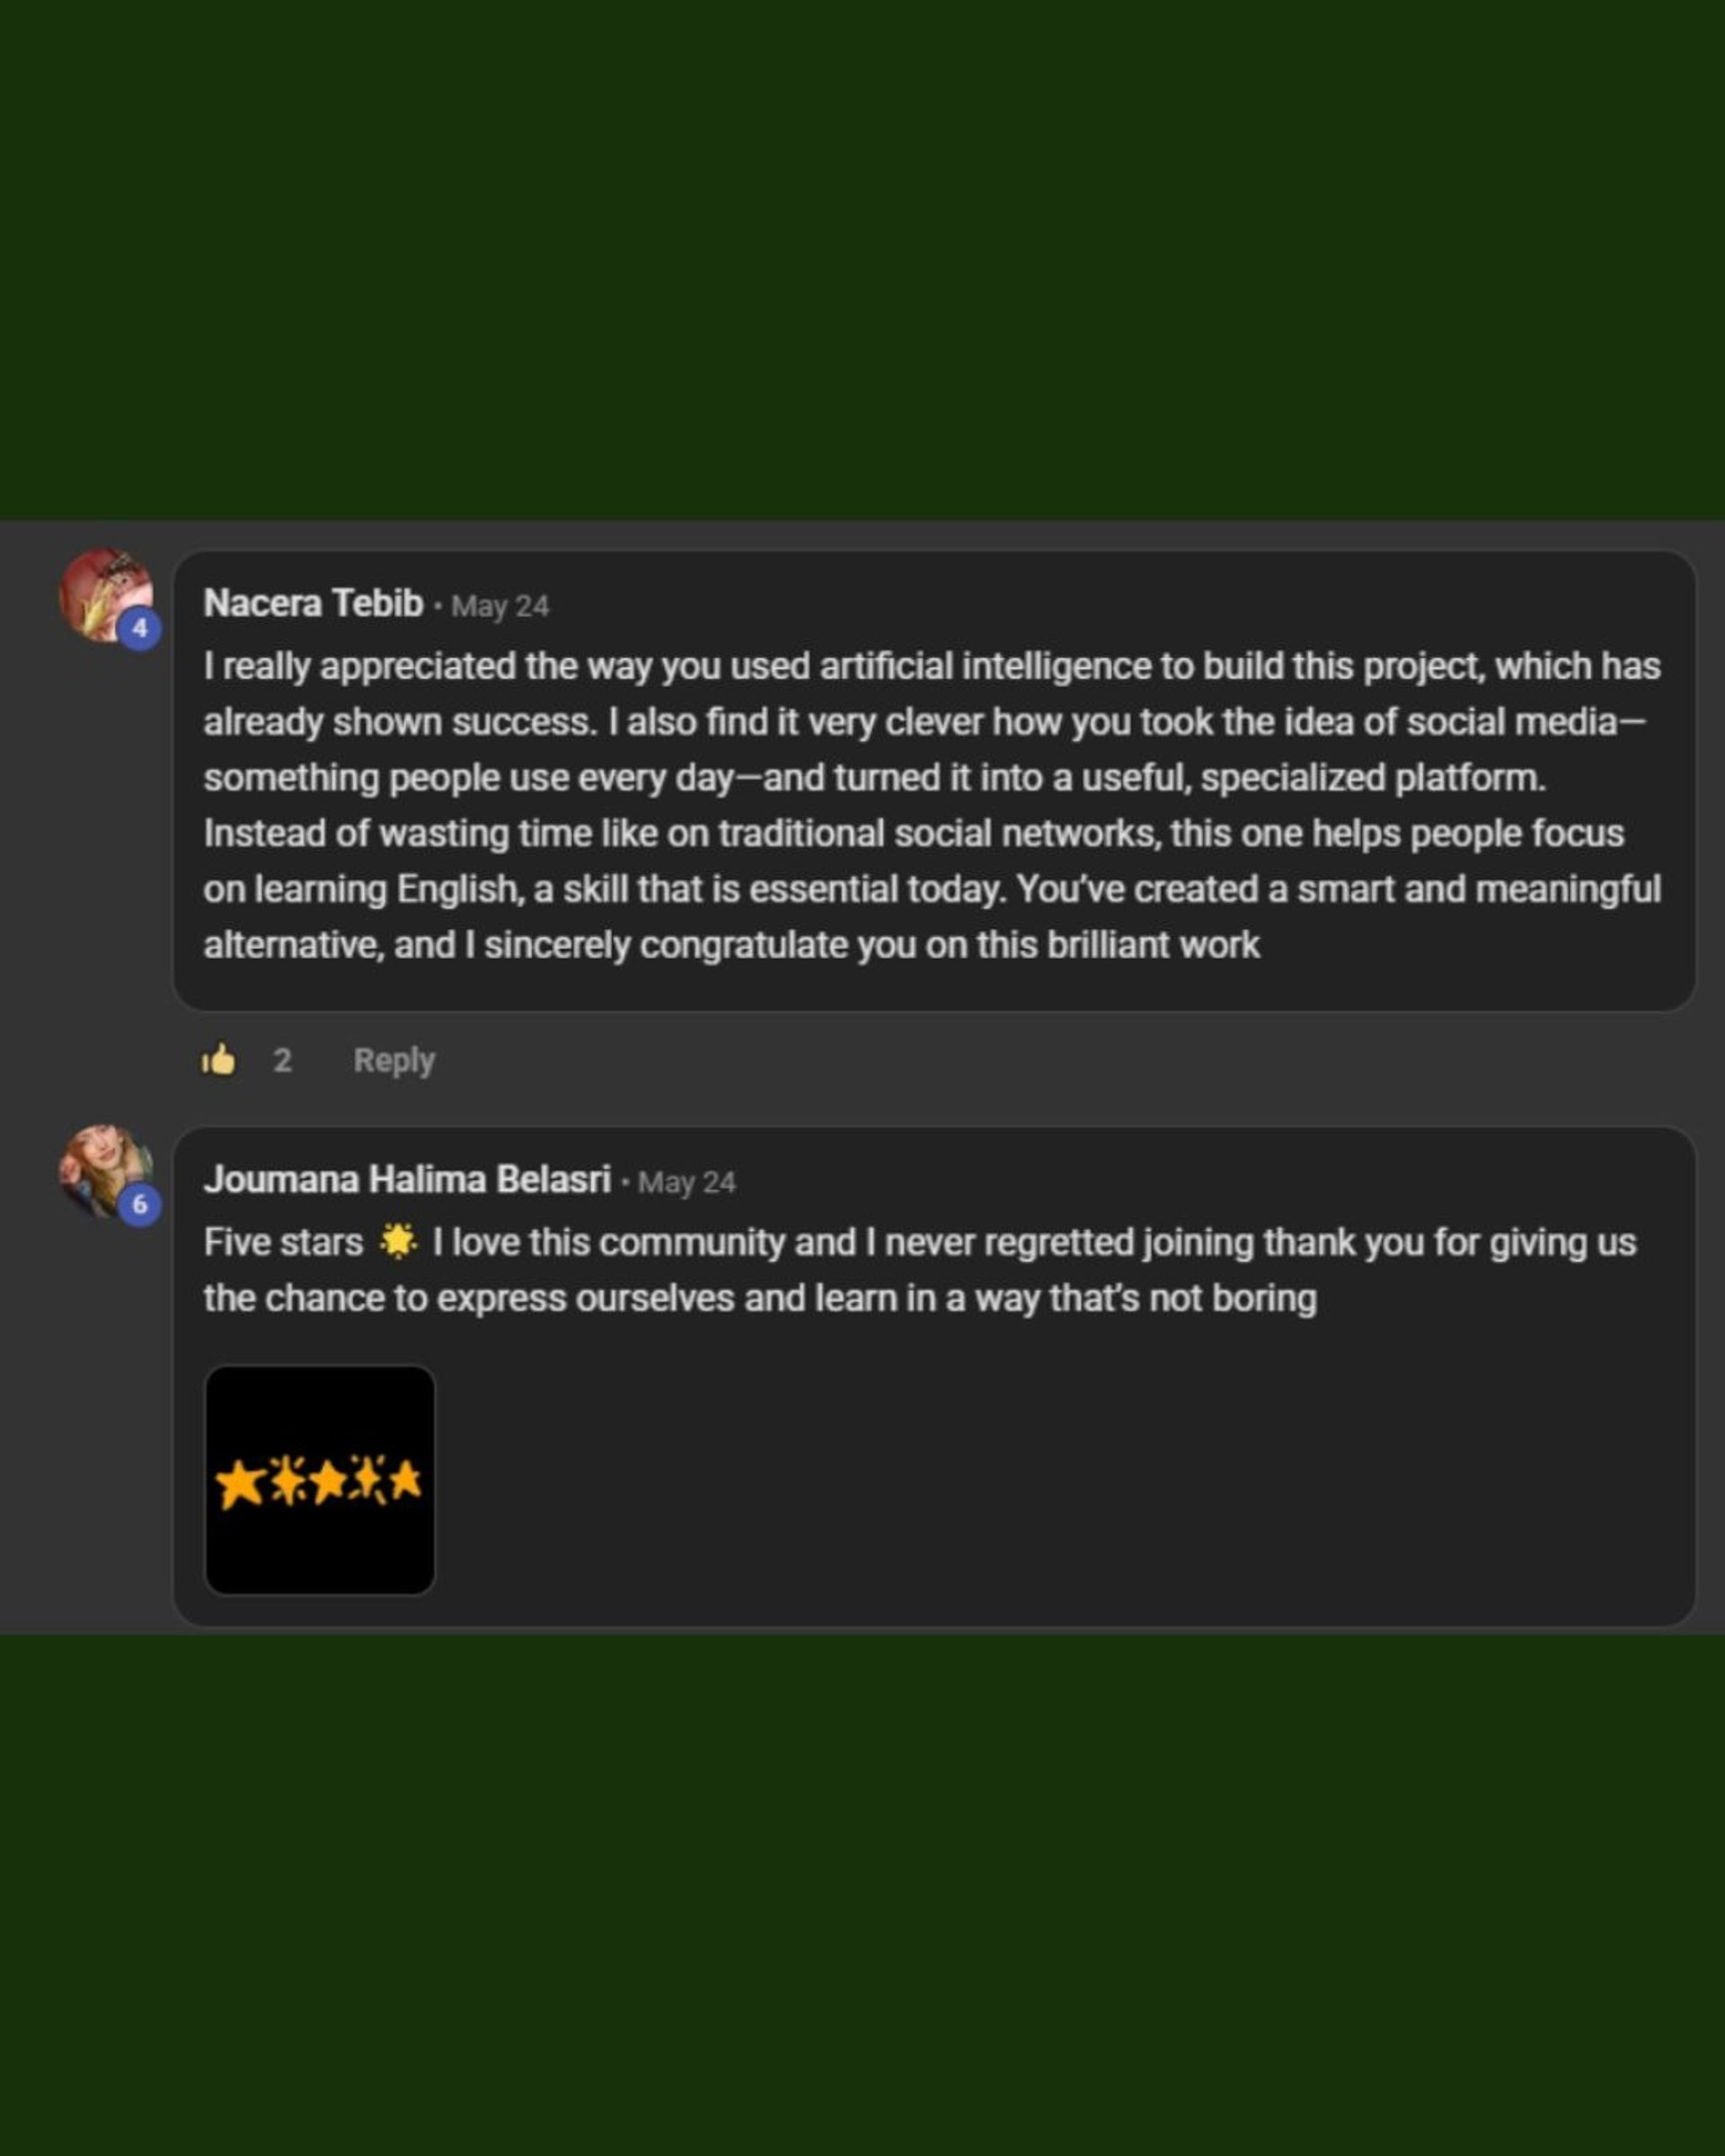Screen dimensions: 1725x2156
Task: Click empty space right of star image
Action: 1000,1480
